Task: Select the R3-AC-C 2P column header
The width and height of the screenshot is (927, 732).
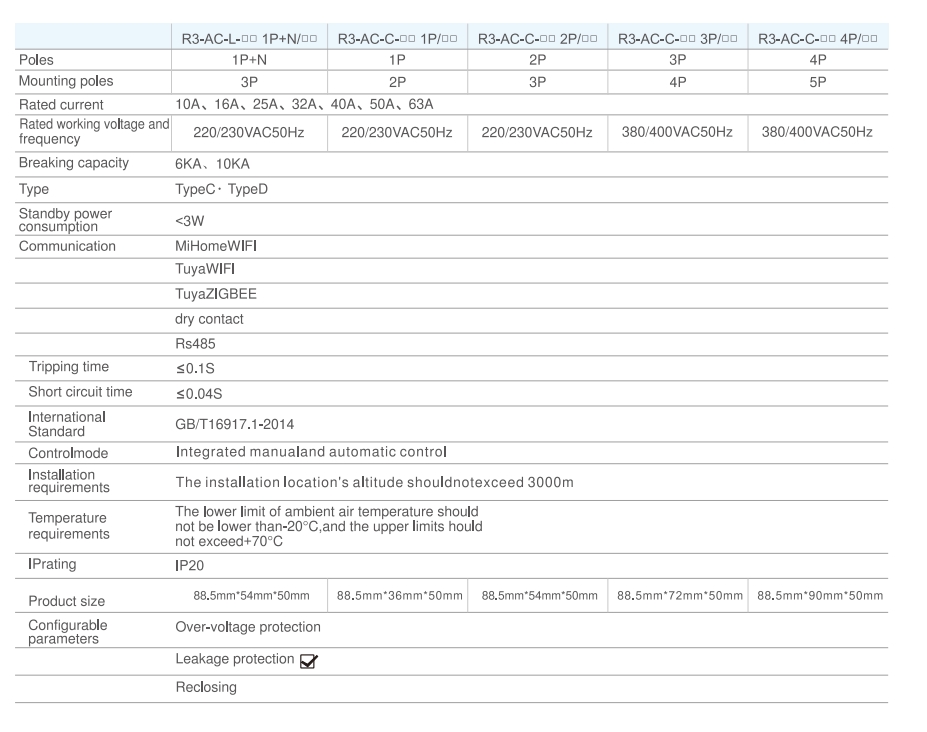Action: coord(537,39)
